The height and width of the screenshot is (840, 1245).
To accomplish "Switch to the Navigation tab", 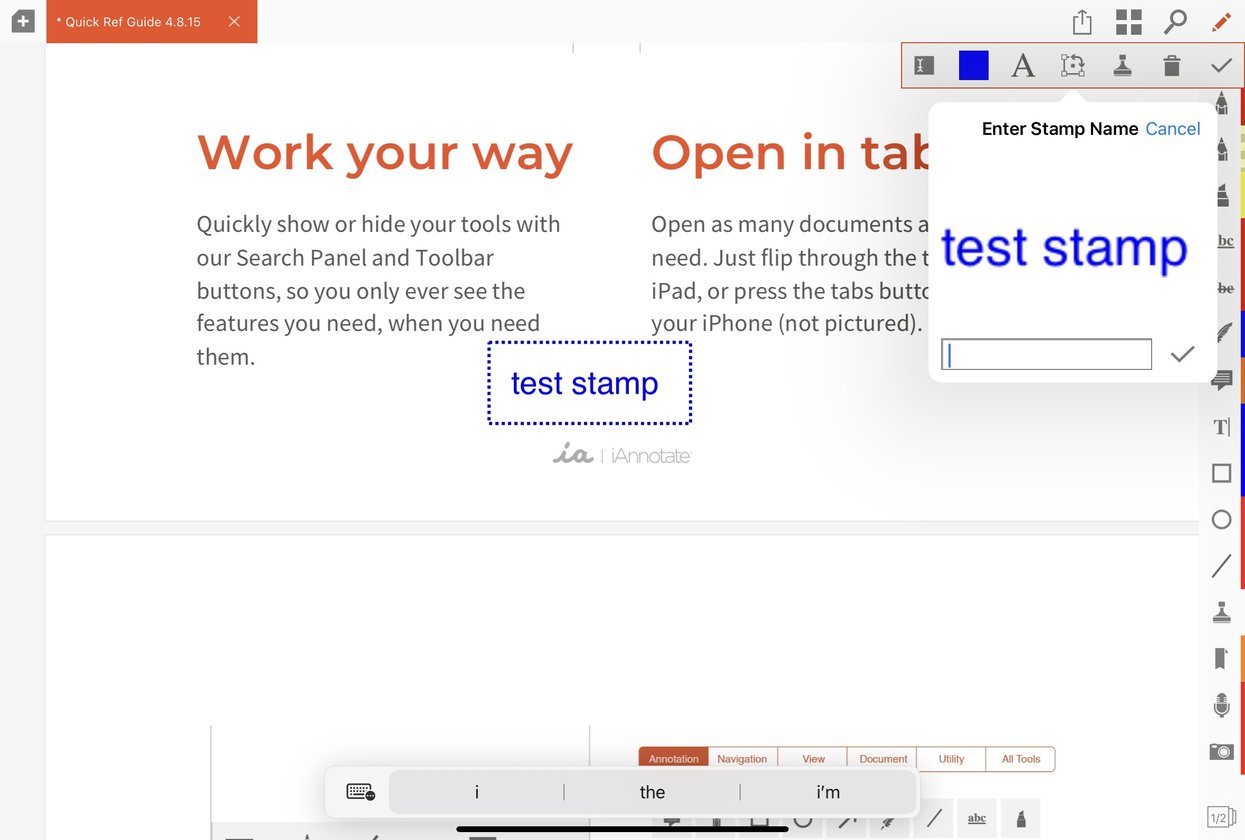I will (741, 758).
